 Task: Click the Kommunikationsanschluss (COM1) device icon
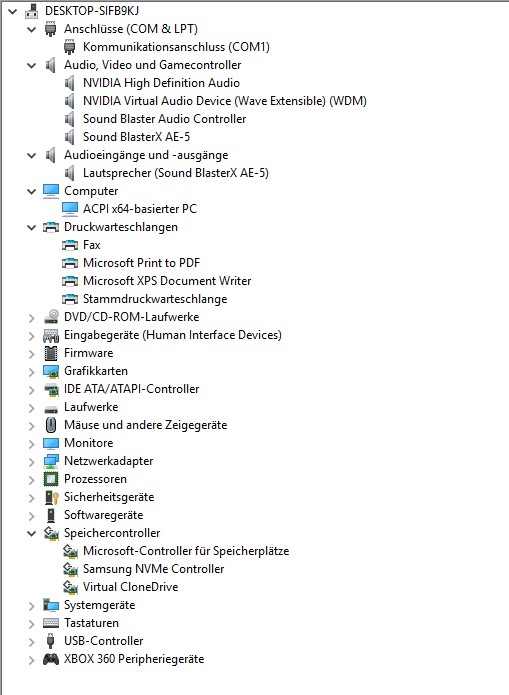click(x=70, y=47)
